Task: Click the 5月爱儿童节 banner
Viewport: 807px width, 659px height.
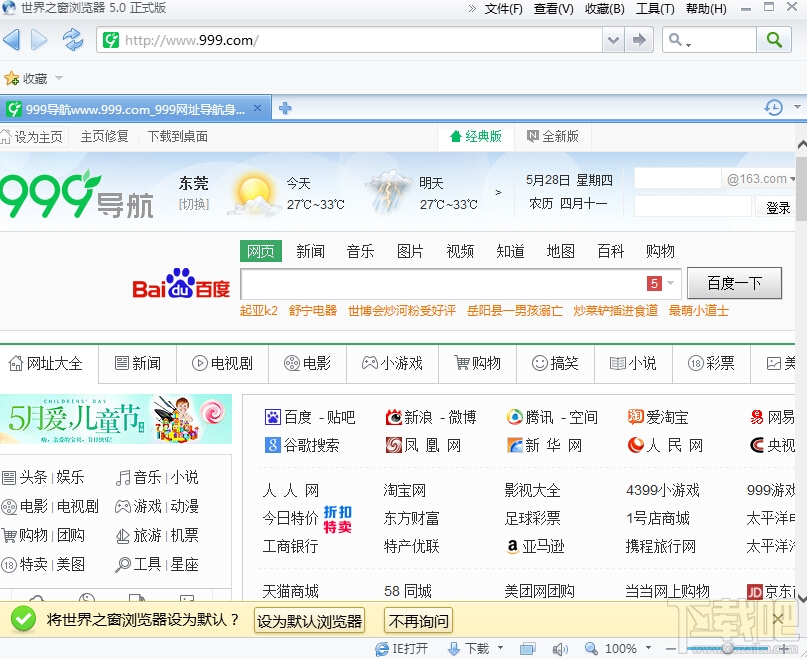Action: click(116, 419)
